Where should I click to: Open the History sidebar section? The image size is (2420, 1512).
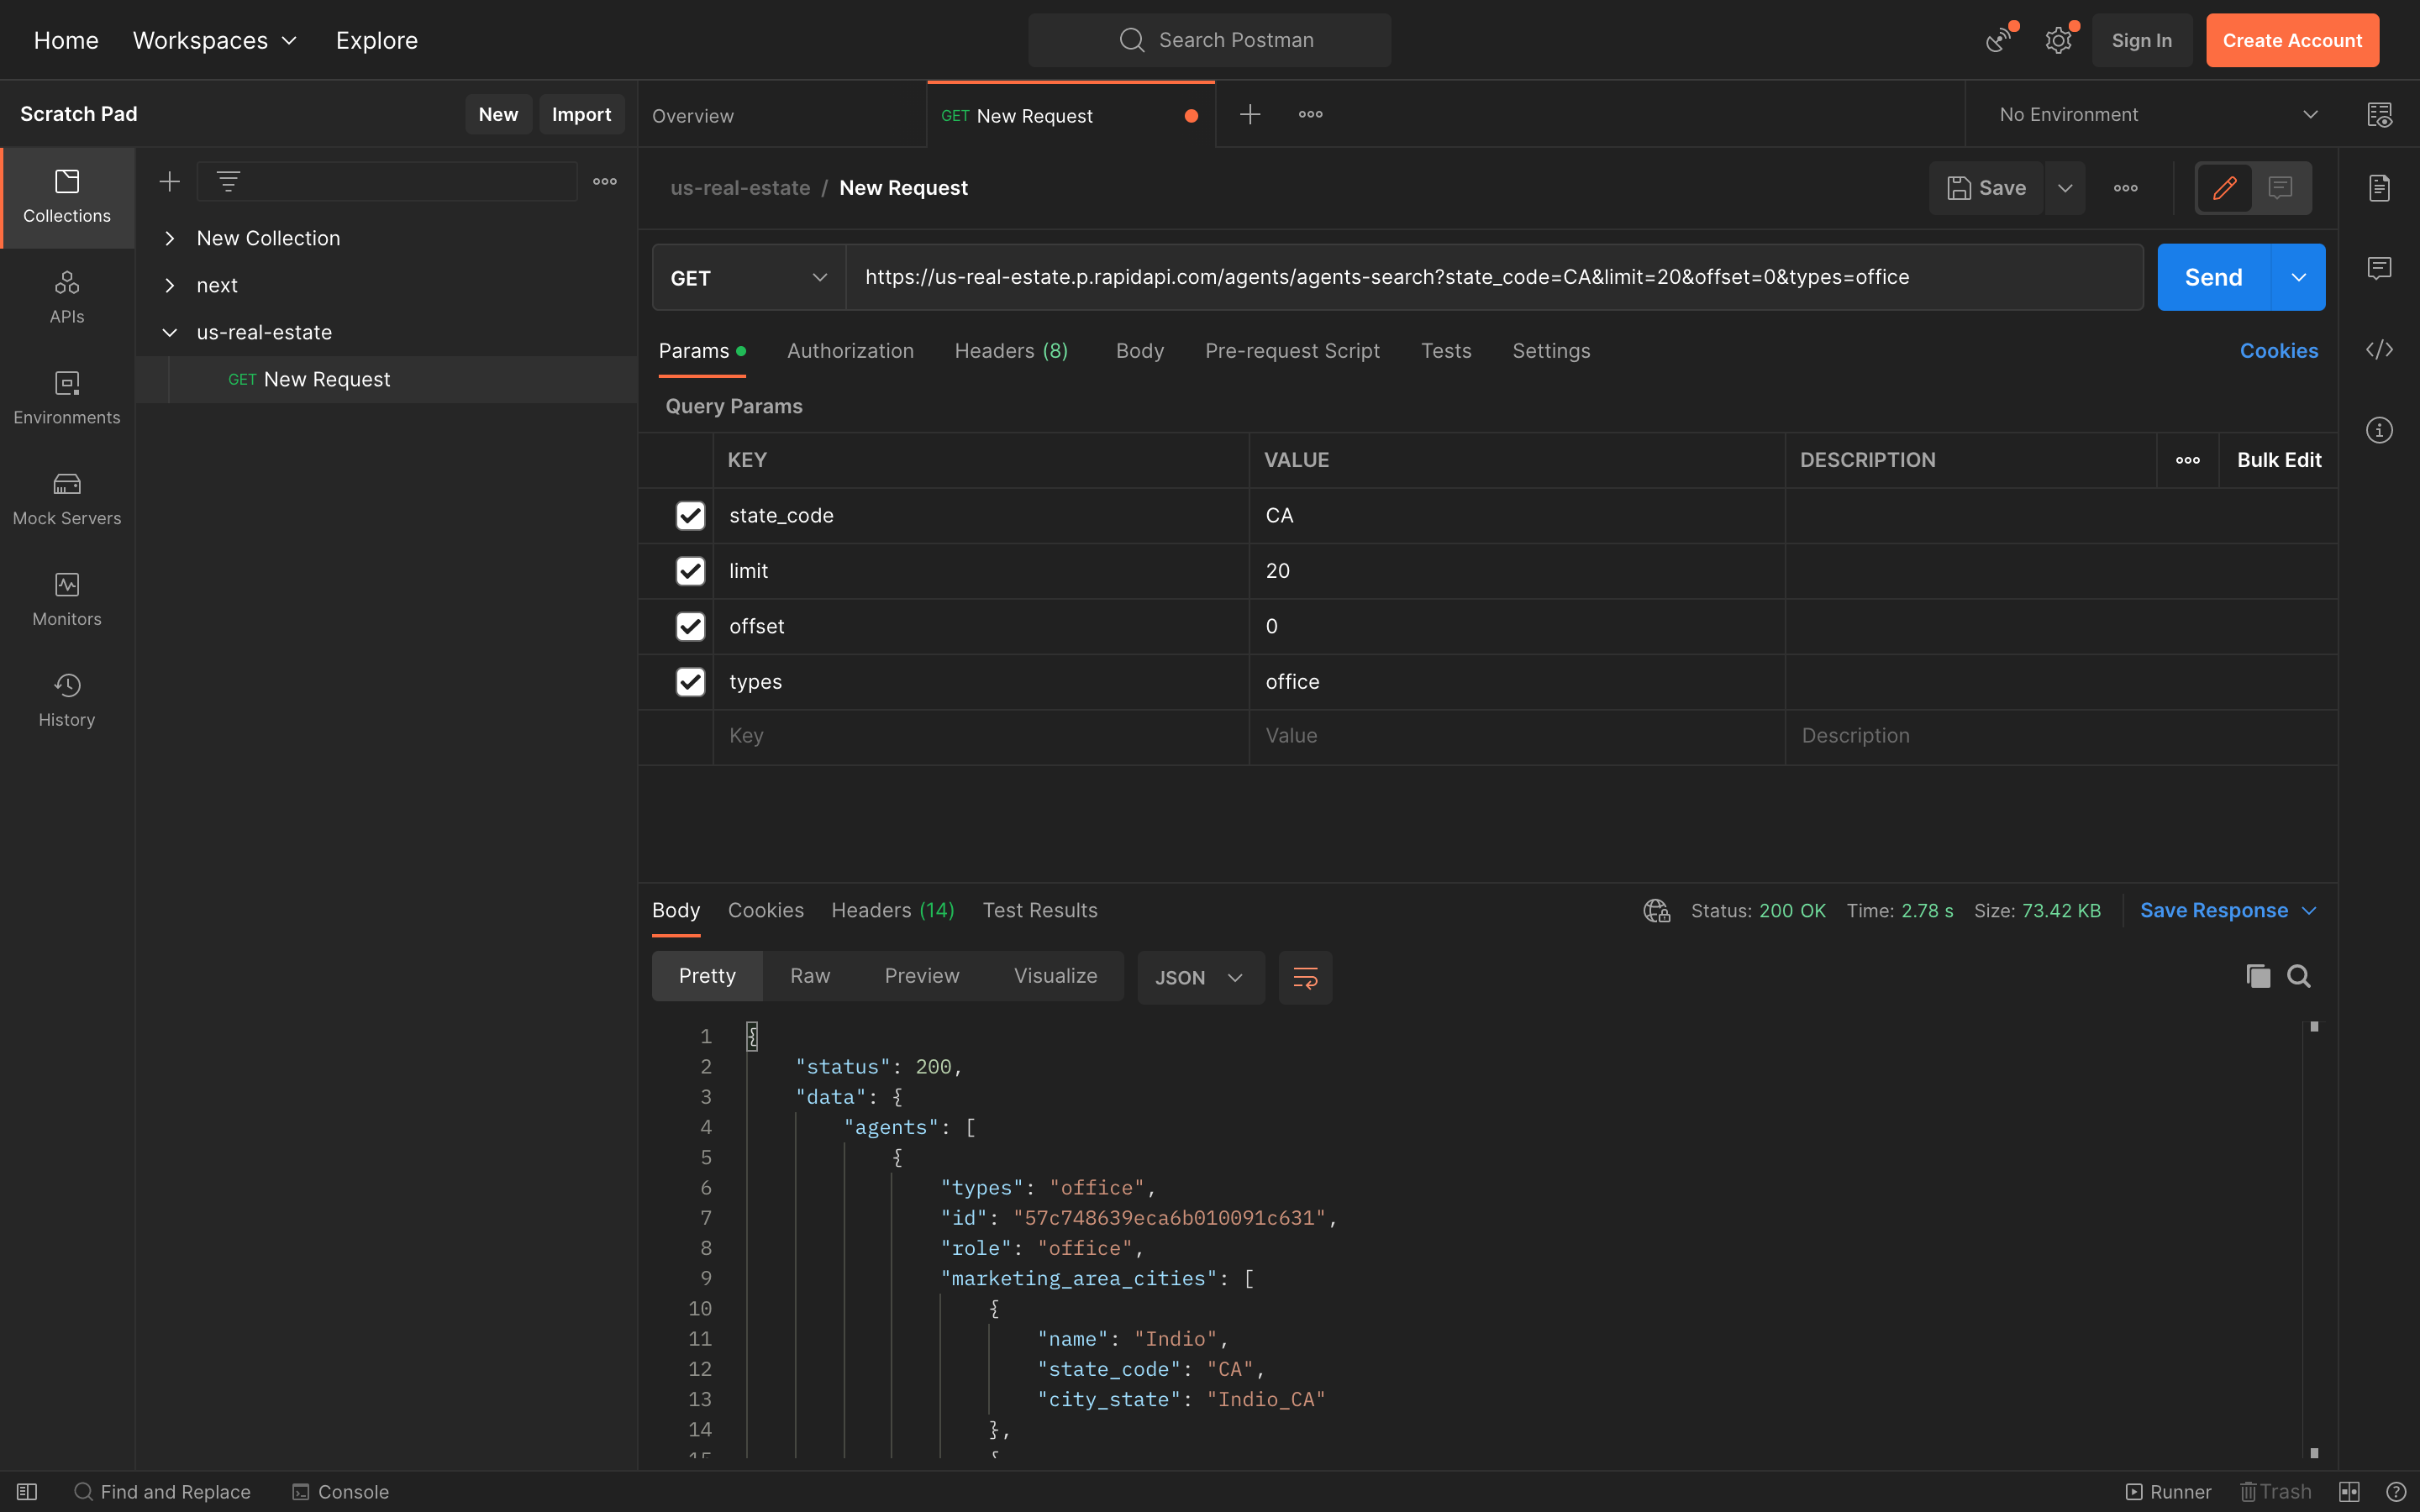[x=67, y=700]
